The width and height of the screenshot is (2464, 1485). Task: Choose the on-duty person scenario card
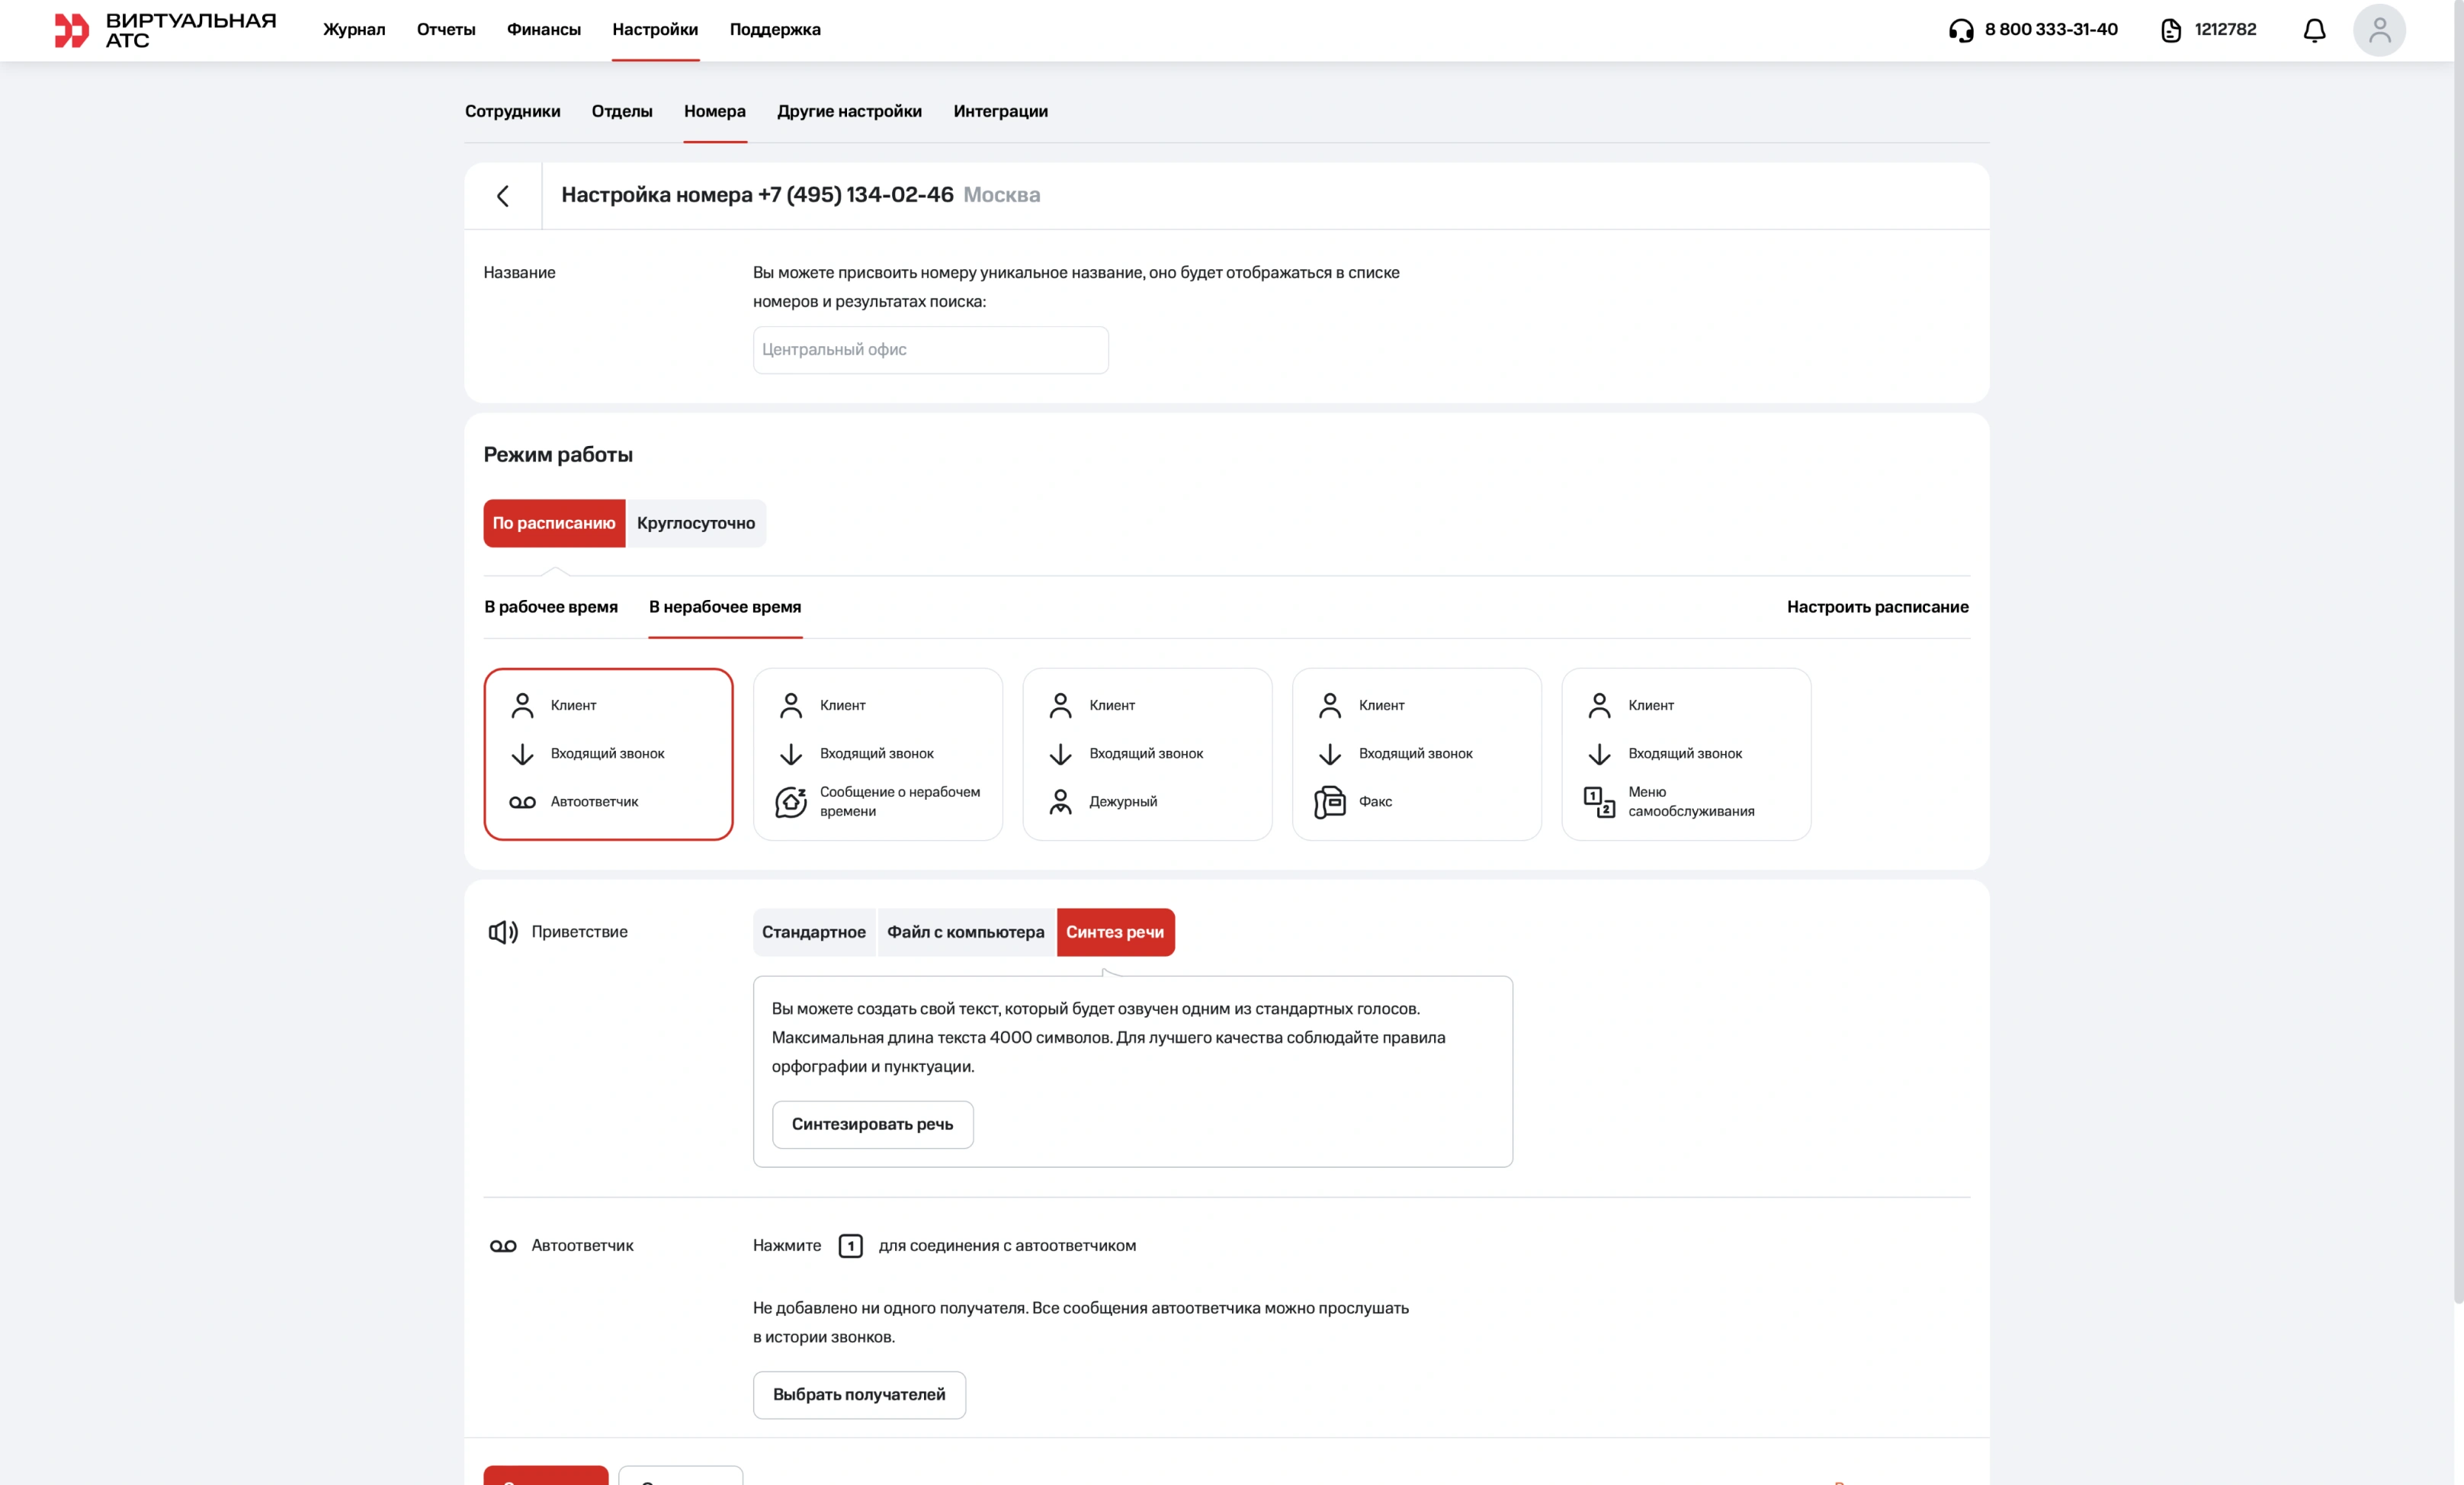(1147, 754)
